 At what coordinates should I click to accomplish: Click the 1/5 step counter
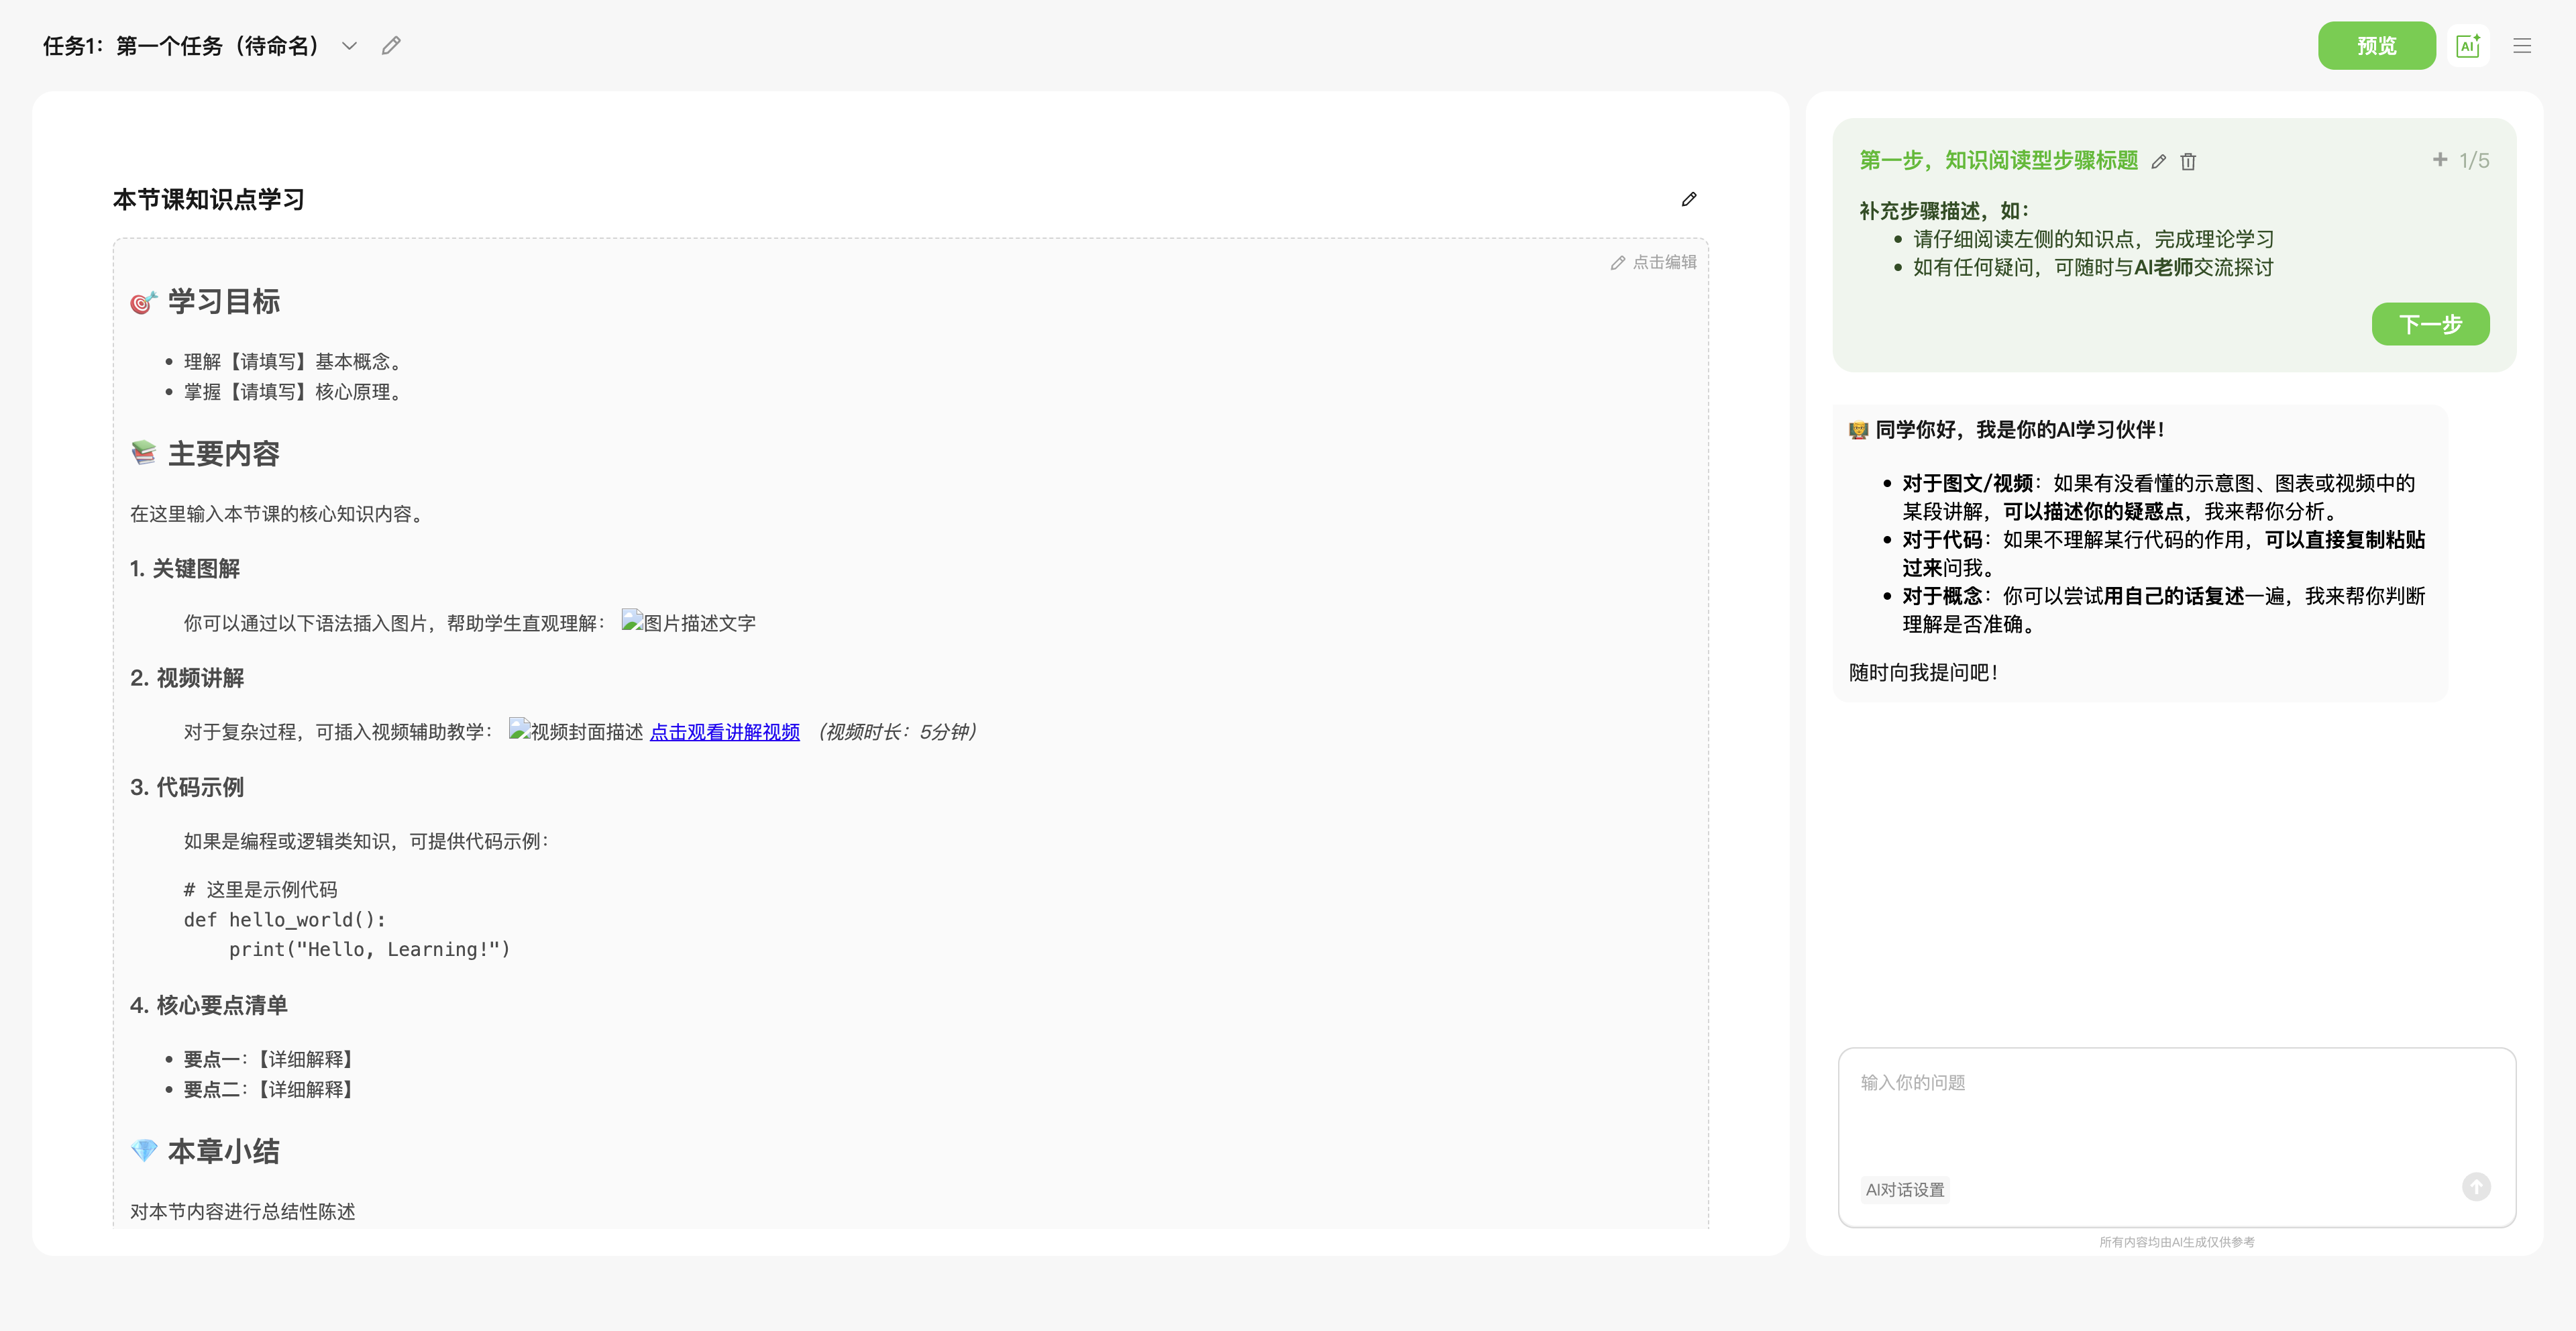(x=2474, y=161)
